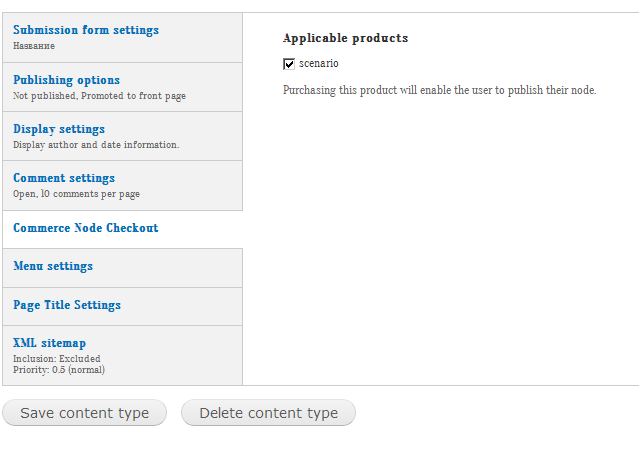
Task: Open the Comment settings tab
Action: [x=64, y=178]
